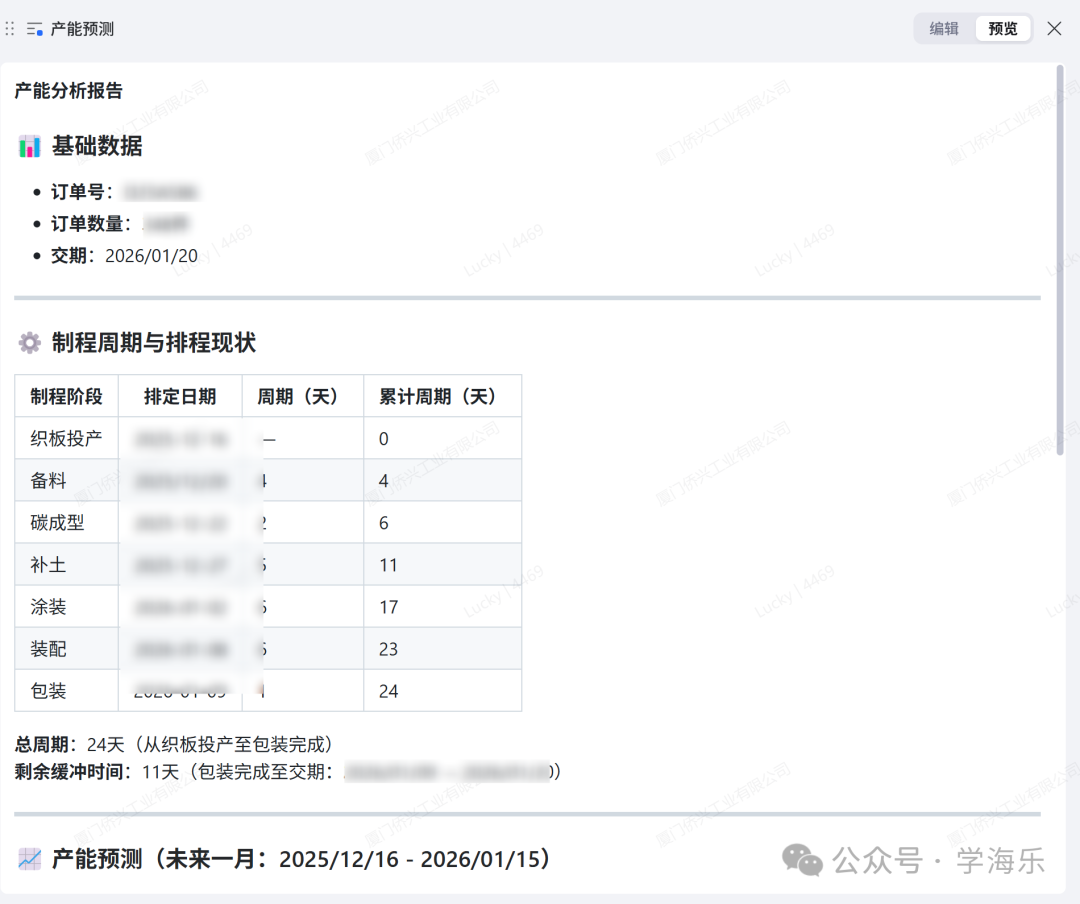The height and width of the screenshot is (904, 1080).
Task: Switch to the 编辑 tab
Action: pos(944,29)
